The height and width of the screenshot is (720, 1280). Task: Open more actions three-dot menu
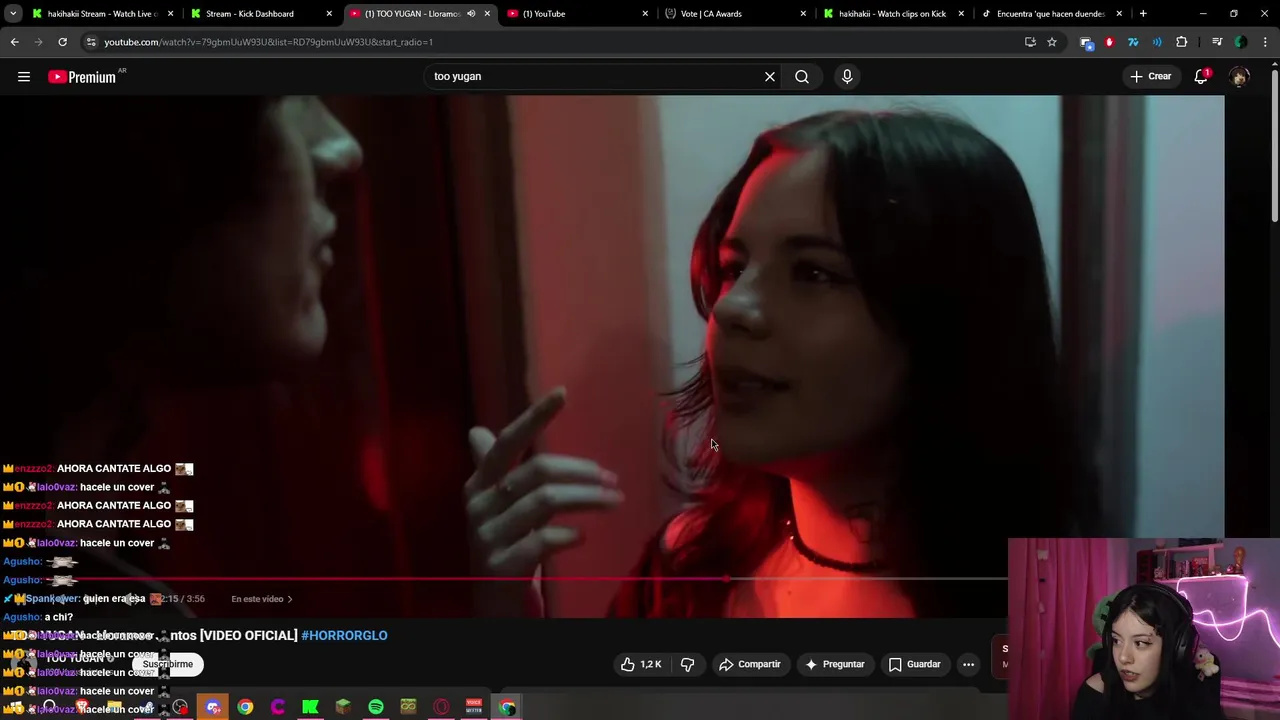point(968,664)
